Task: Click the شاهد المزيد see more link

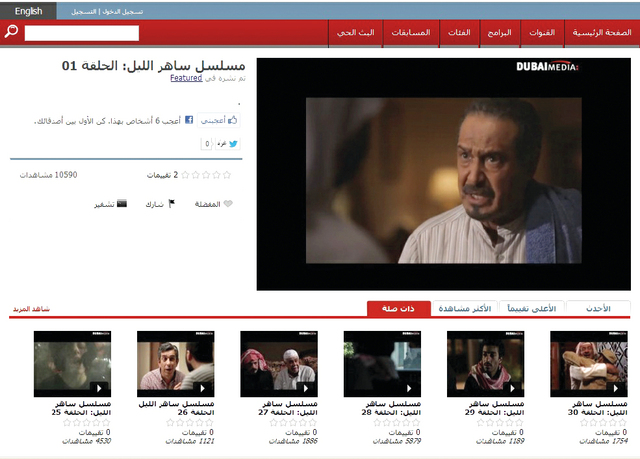Action: (31, 309)
